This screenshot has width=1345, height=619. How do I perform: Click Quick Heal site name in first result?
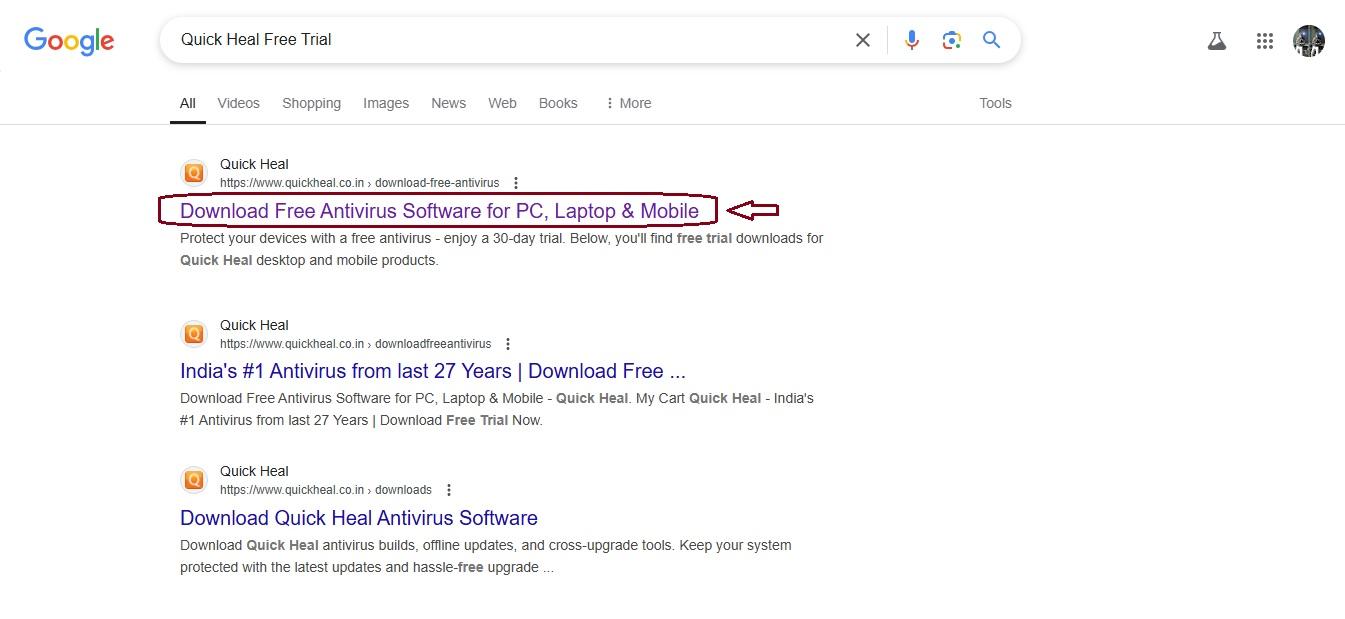[x=254, y=164]
